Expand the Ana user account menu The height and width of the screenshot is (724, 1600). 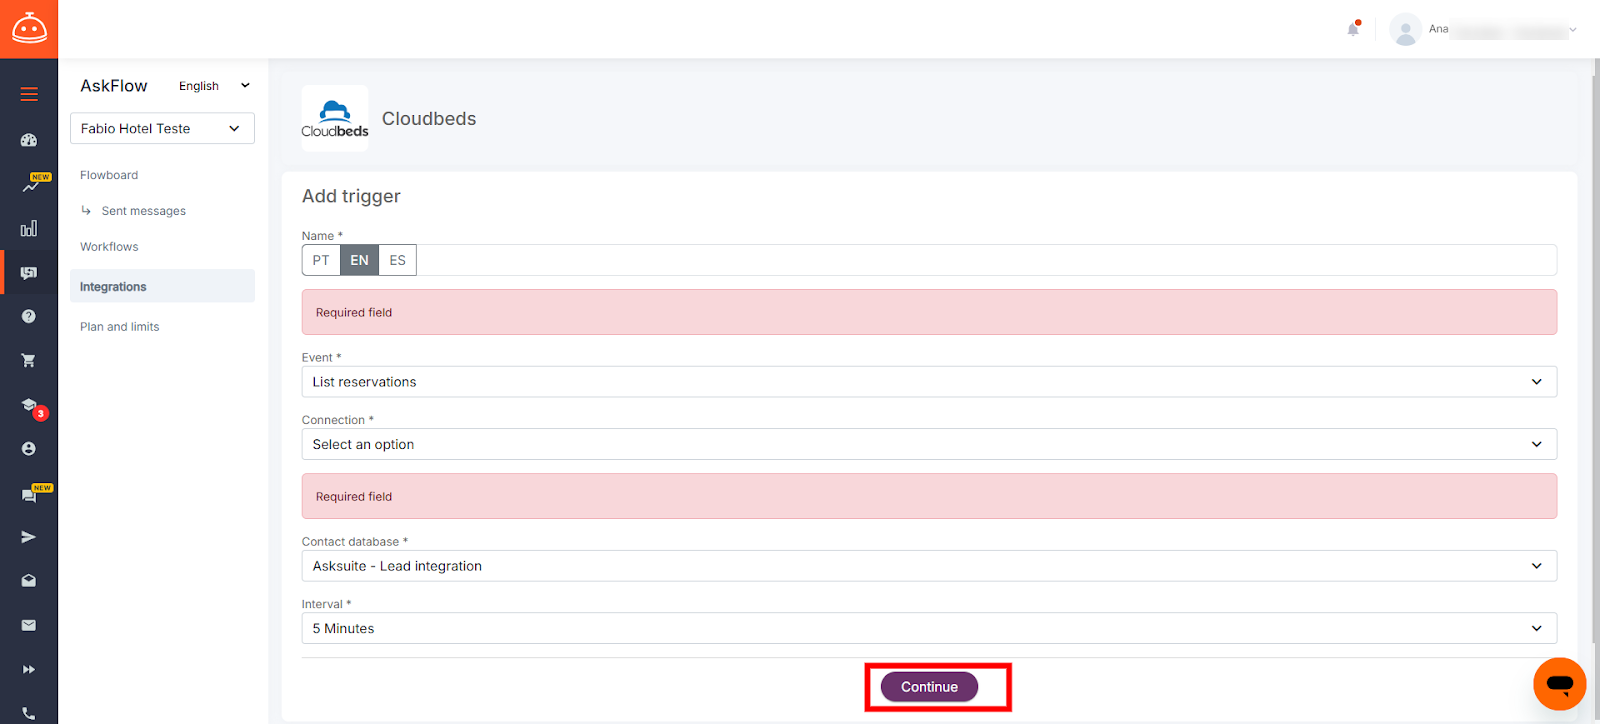tap(1502, 29)
